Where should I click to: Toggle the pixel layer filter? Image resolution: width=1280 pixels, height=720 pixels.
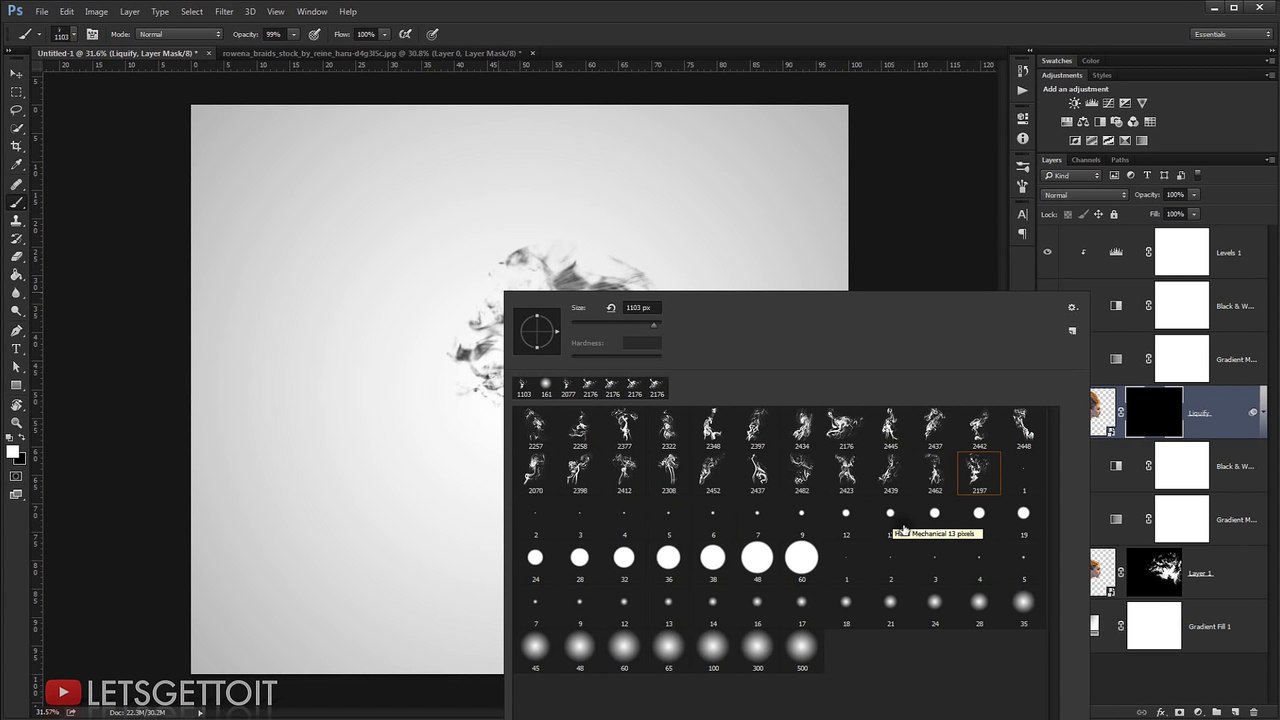point(1114,176)
